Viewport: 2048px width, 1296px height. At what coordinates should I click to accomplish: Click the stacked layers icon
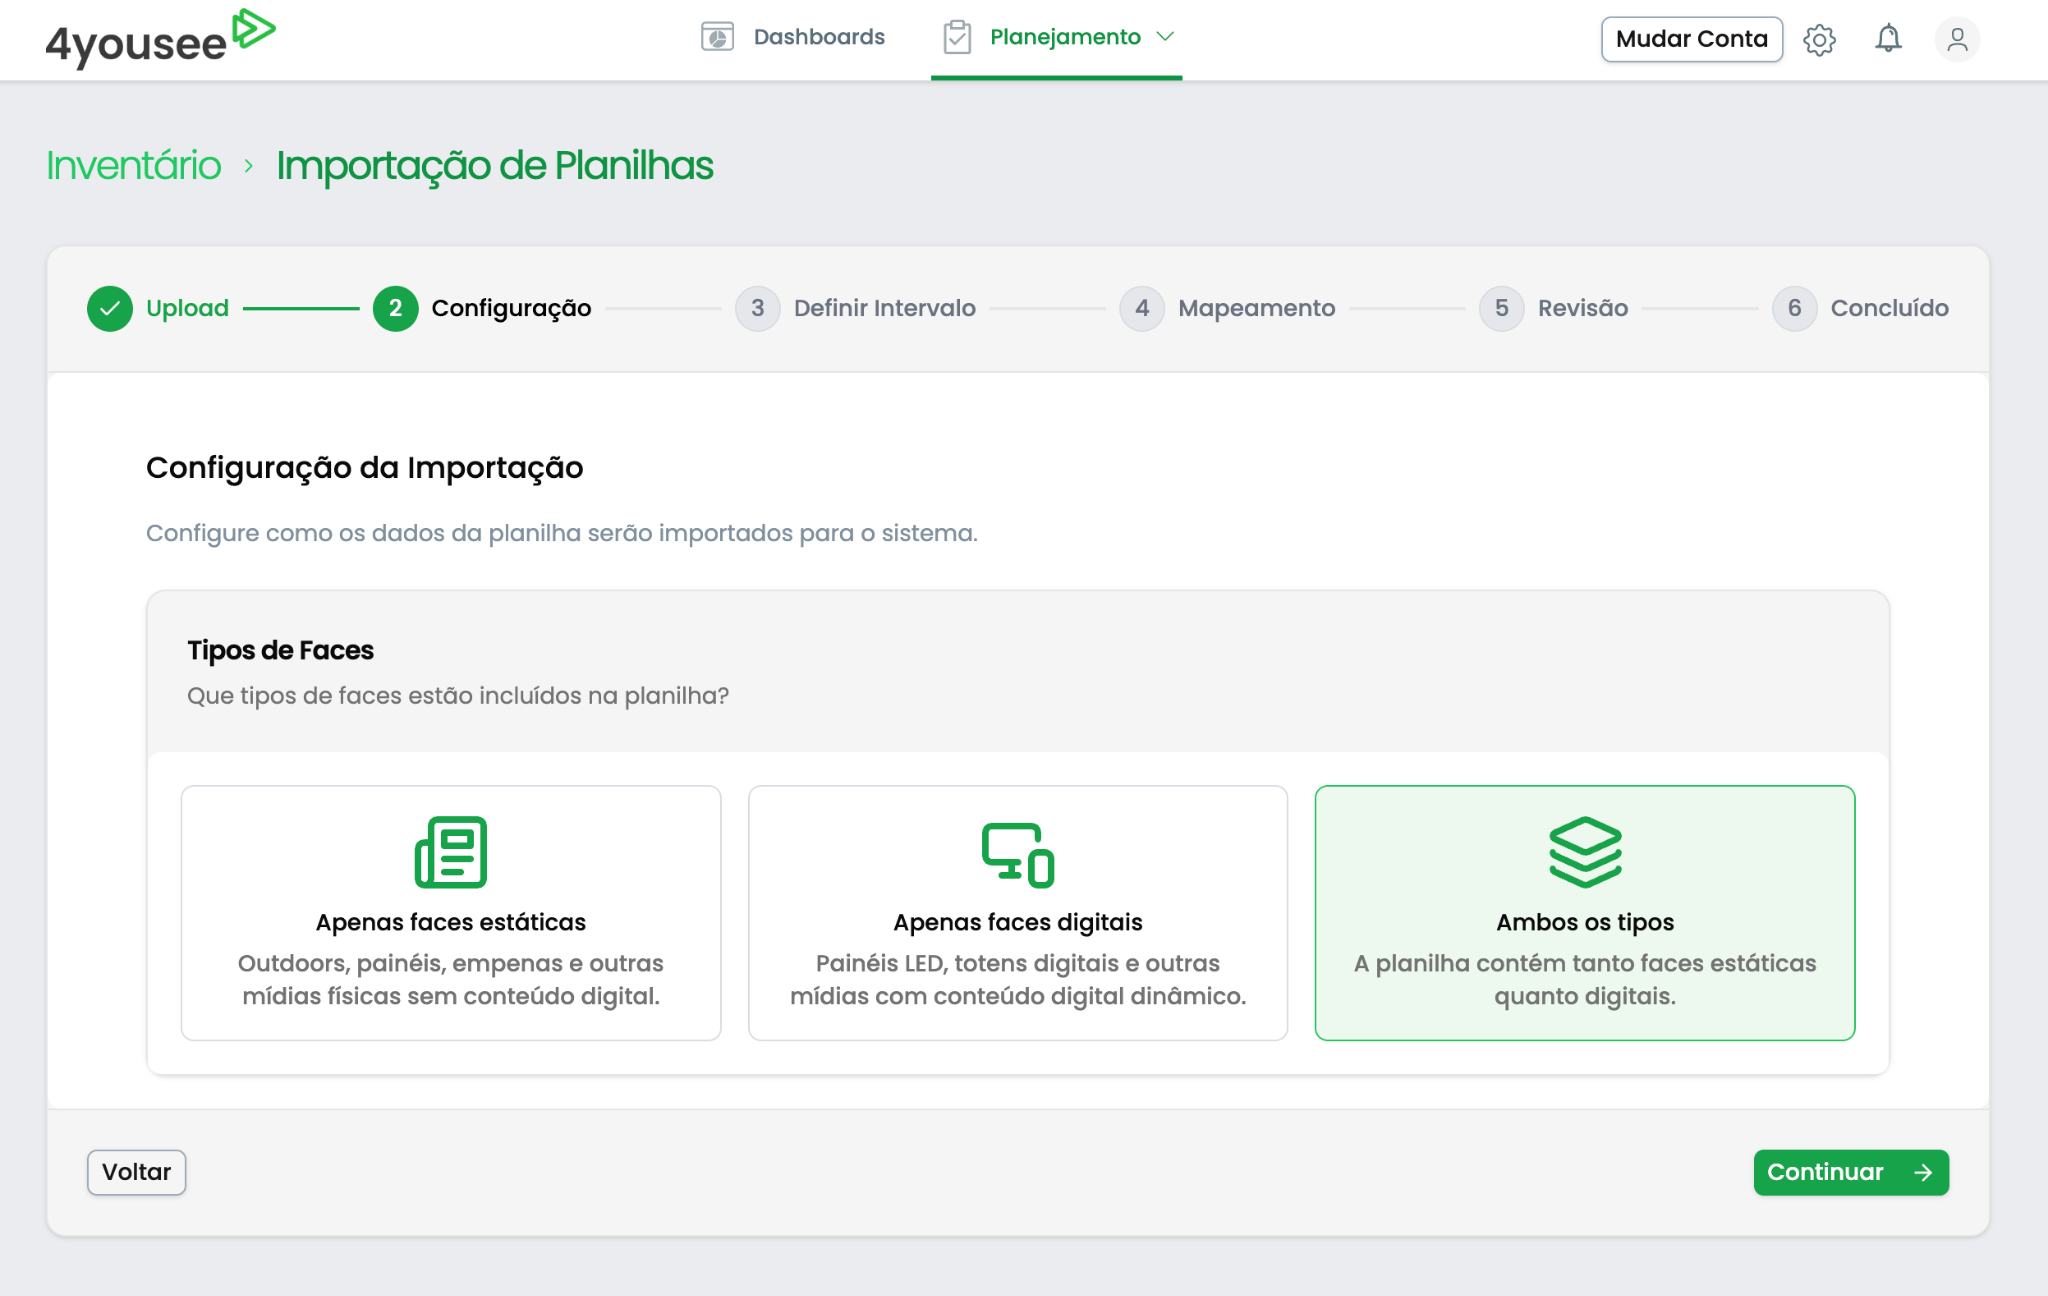tap(1585, 852)
